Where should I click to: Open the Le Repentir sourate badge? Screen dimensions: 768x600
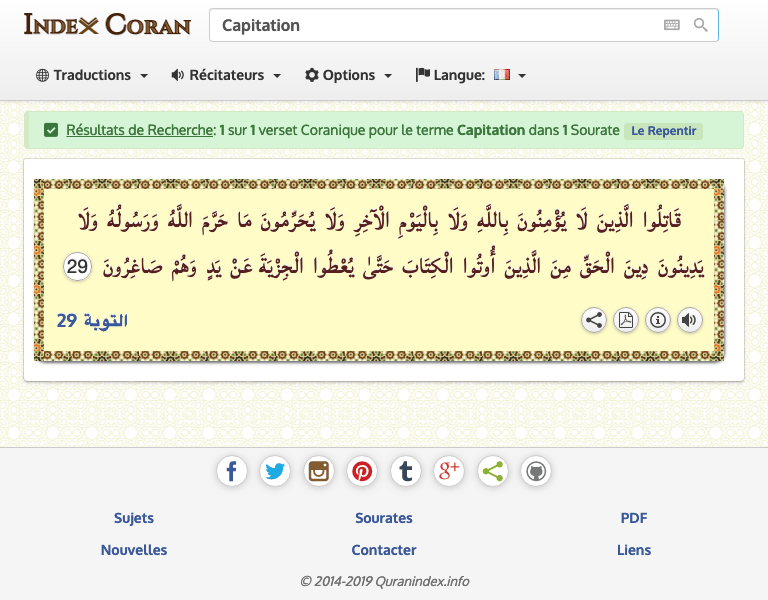tap(663, 131)
